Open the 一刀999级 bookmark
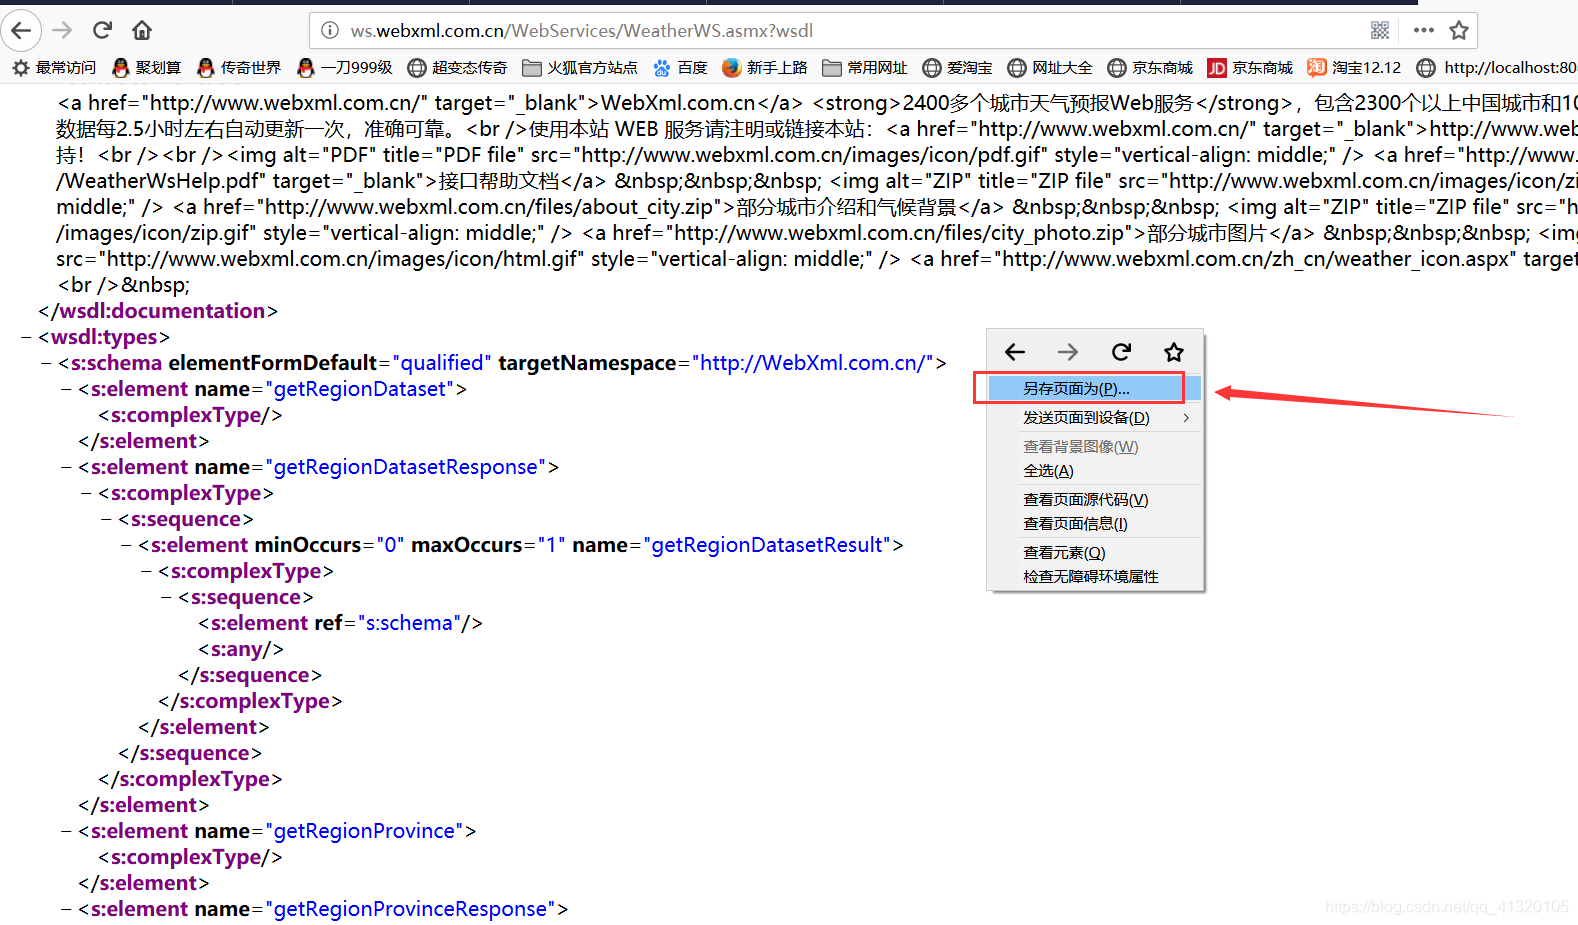Viewport: 1578px width, 925px height. tap(345, 68)
